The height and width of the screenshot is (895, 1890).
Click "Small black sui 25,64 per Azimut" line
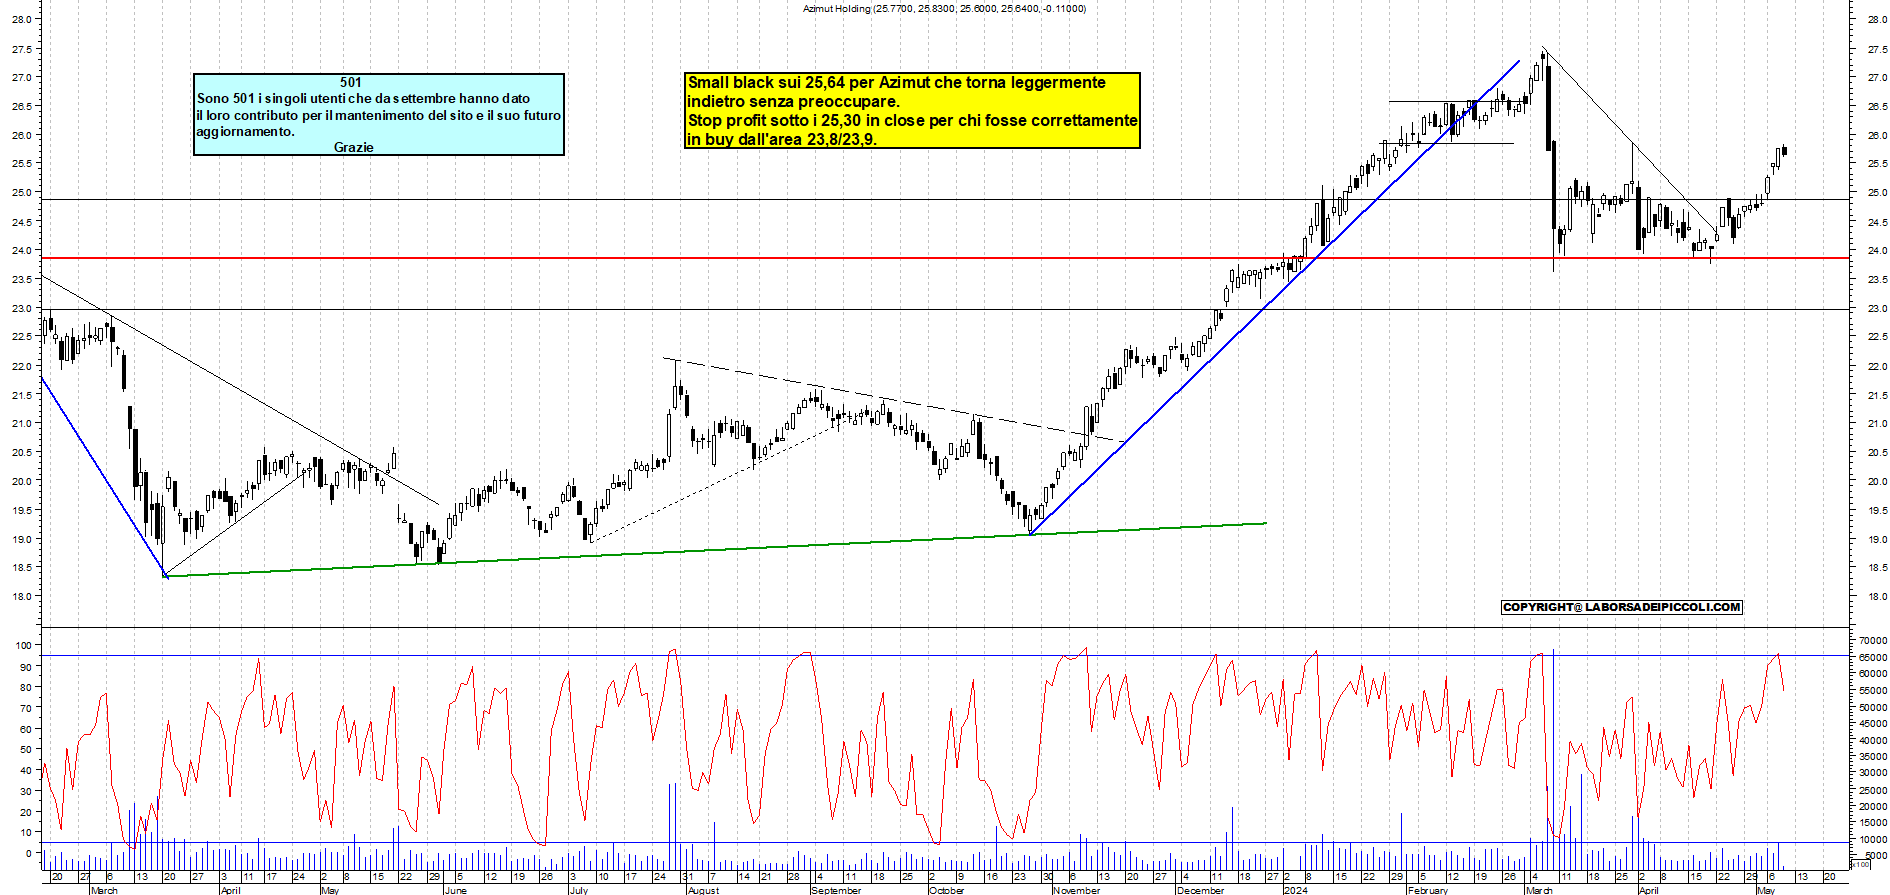click(896, 83)
